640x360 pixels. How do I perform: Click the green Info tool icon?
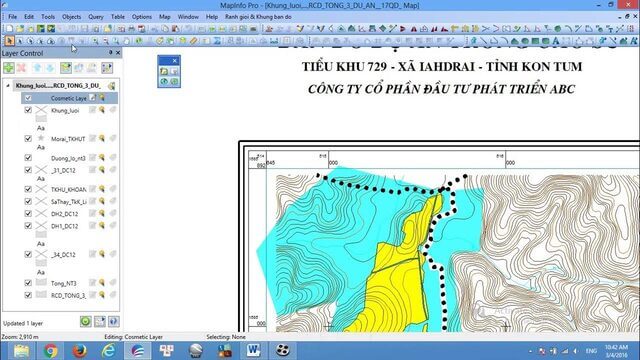(139, 41)
